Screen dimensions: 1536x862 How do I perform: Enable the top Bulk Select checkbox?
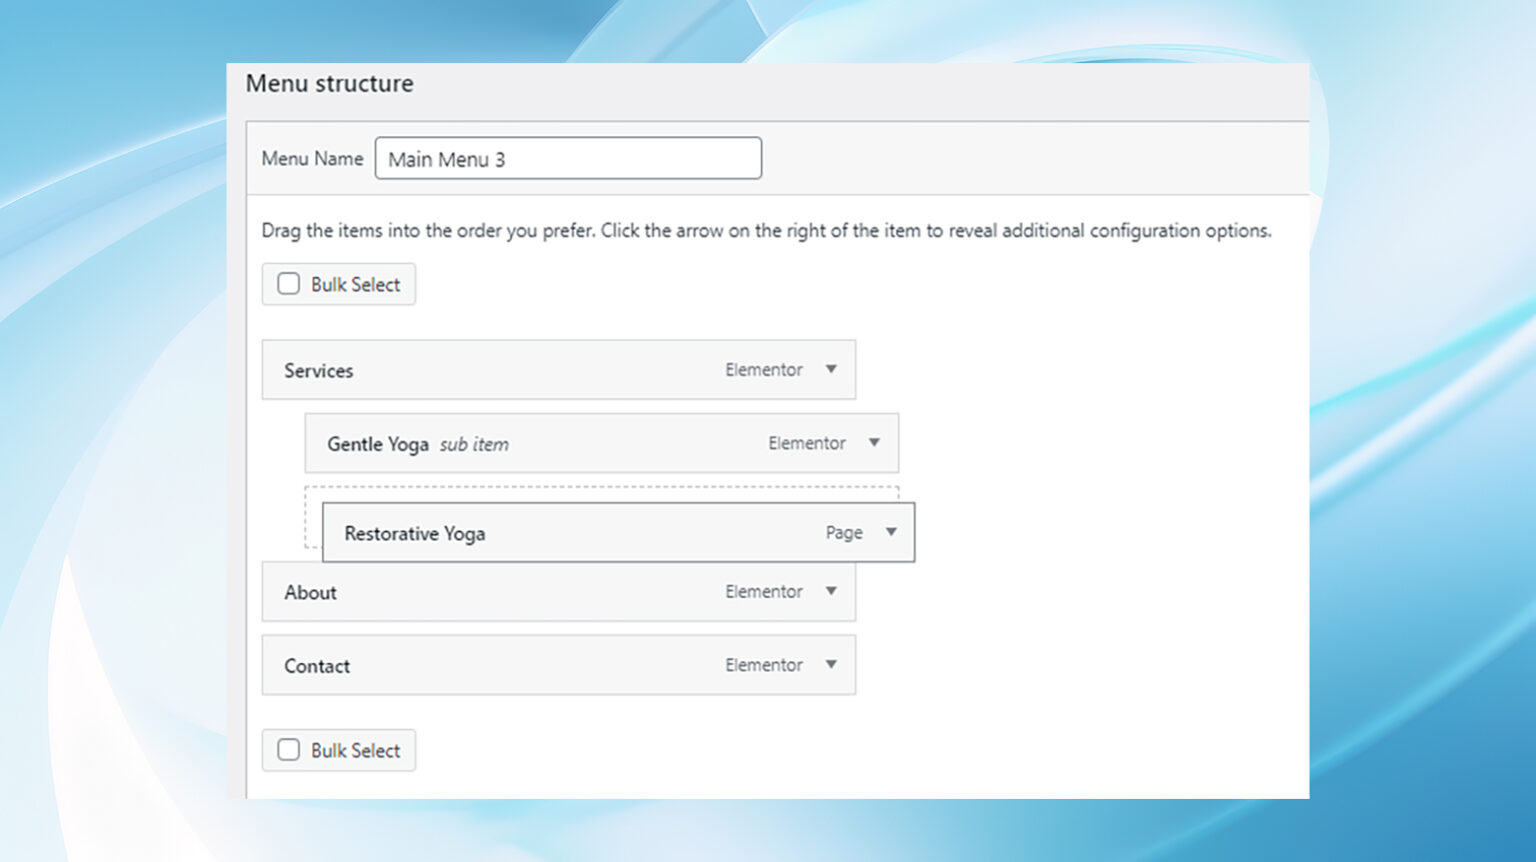click(288, 283)
